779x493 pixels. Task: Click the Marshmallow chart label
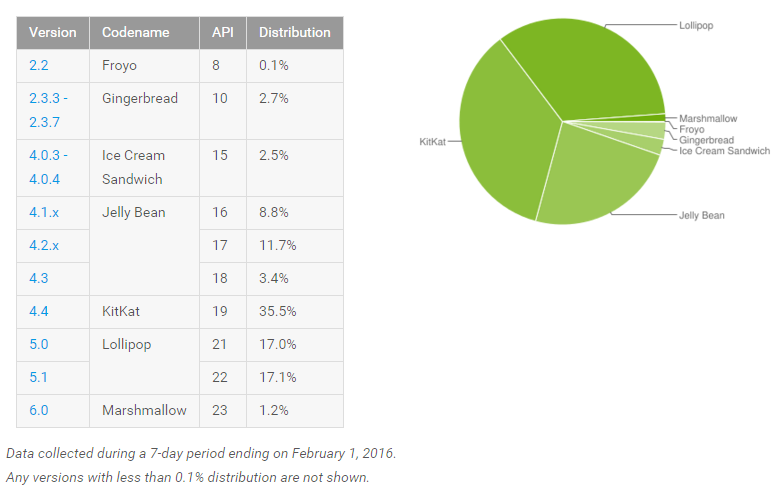708,118
